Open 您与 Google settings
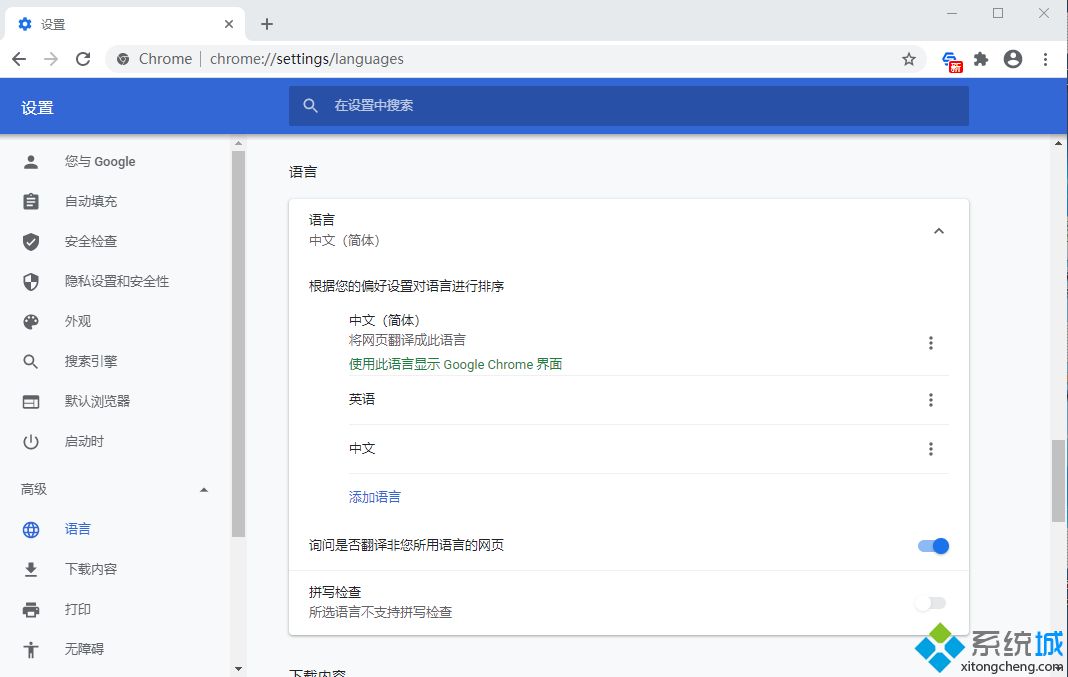Image resolution: width=1068 pixels, height=677 pixels. (100, 161)
